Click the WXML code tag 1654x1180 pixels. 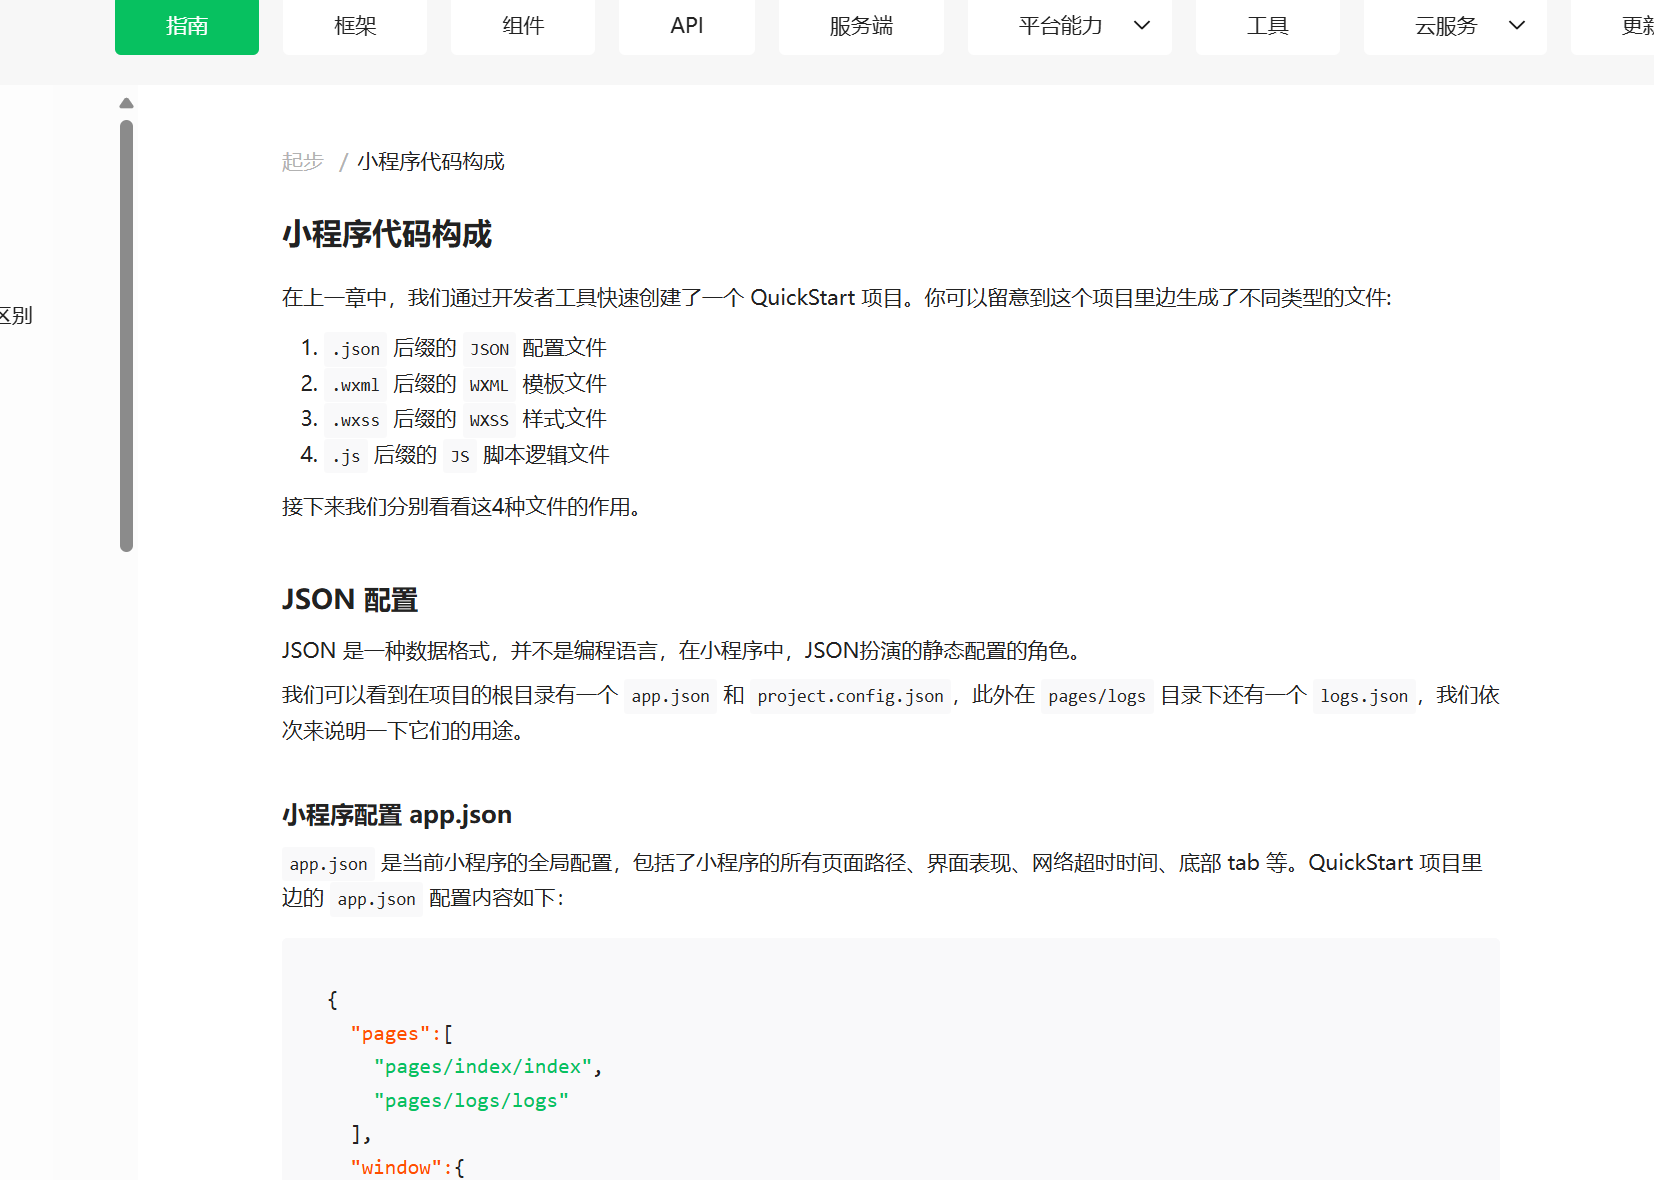(489, 385)
